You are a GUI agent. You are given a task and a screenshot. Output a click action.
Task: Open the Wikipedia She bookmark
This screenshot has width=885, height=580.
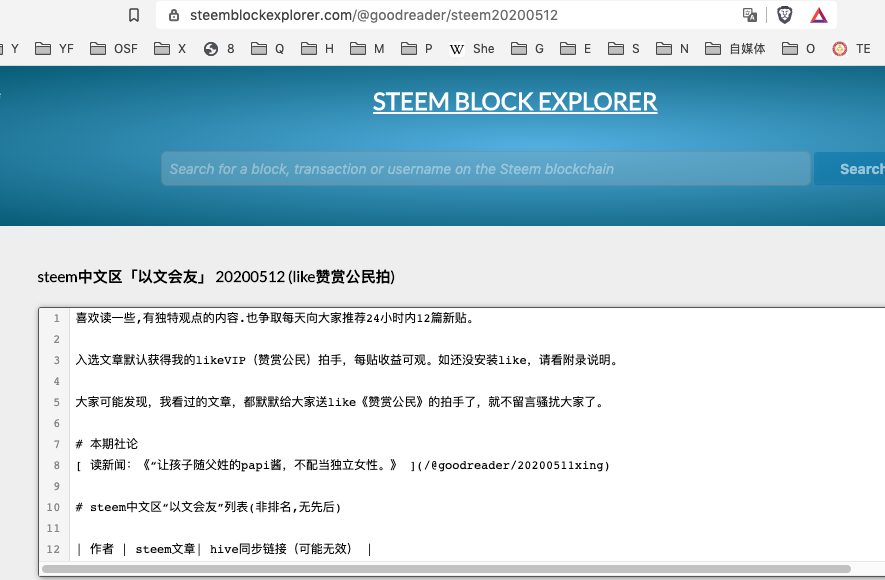[472, 49]
